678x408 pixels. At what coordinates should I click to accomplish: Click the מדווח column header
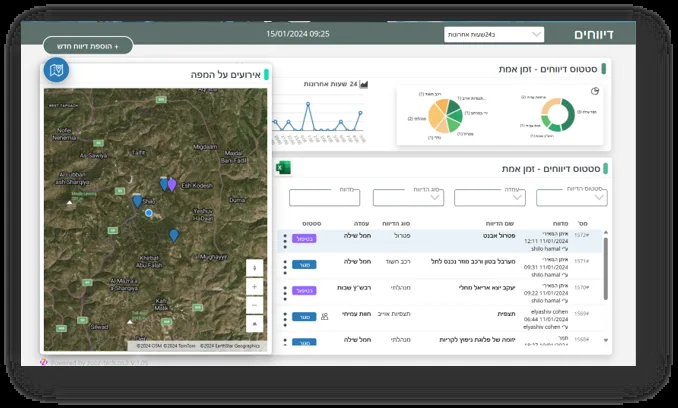coord(560,223)
